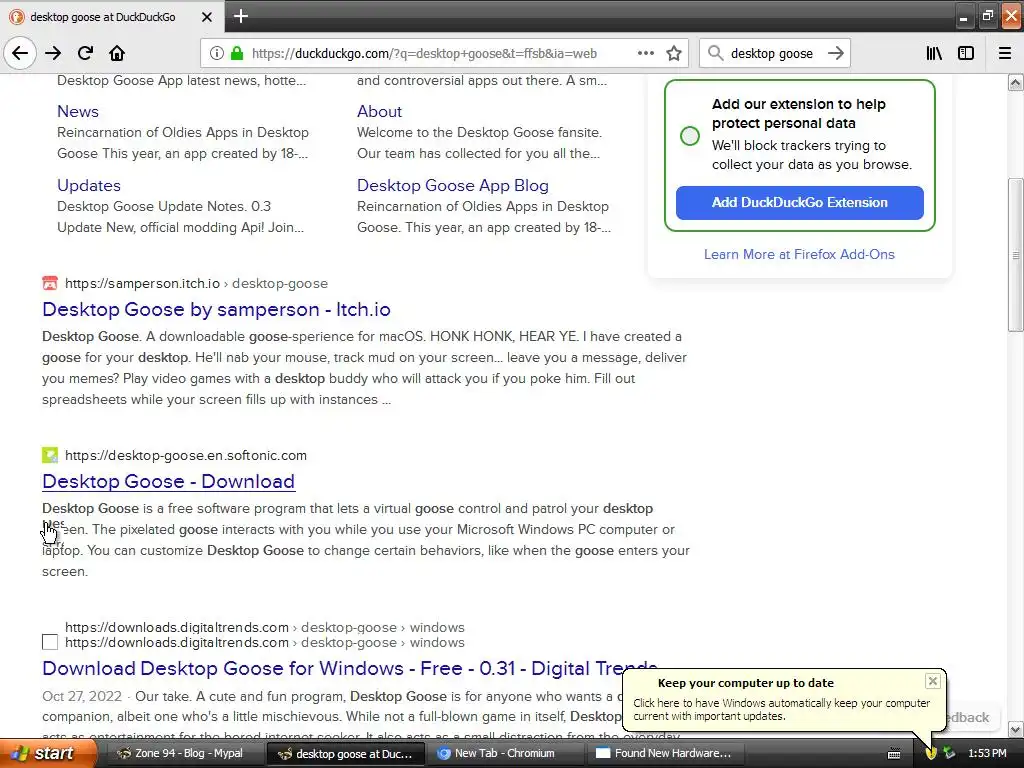Open the hamburger application menu

tap(1005, 53)
